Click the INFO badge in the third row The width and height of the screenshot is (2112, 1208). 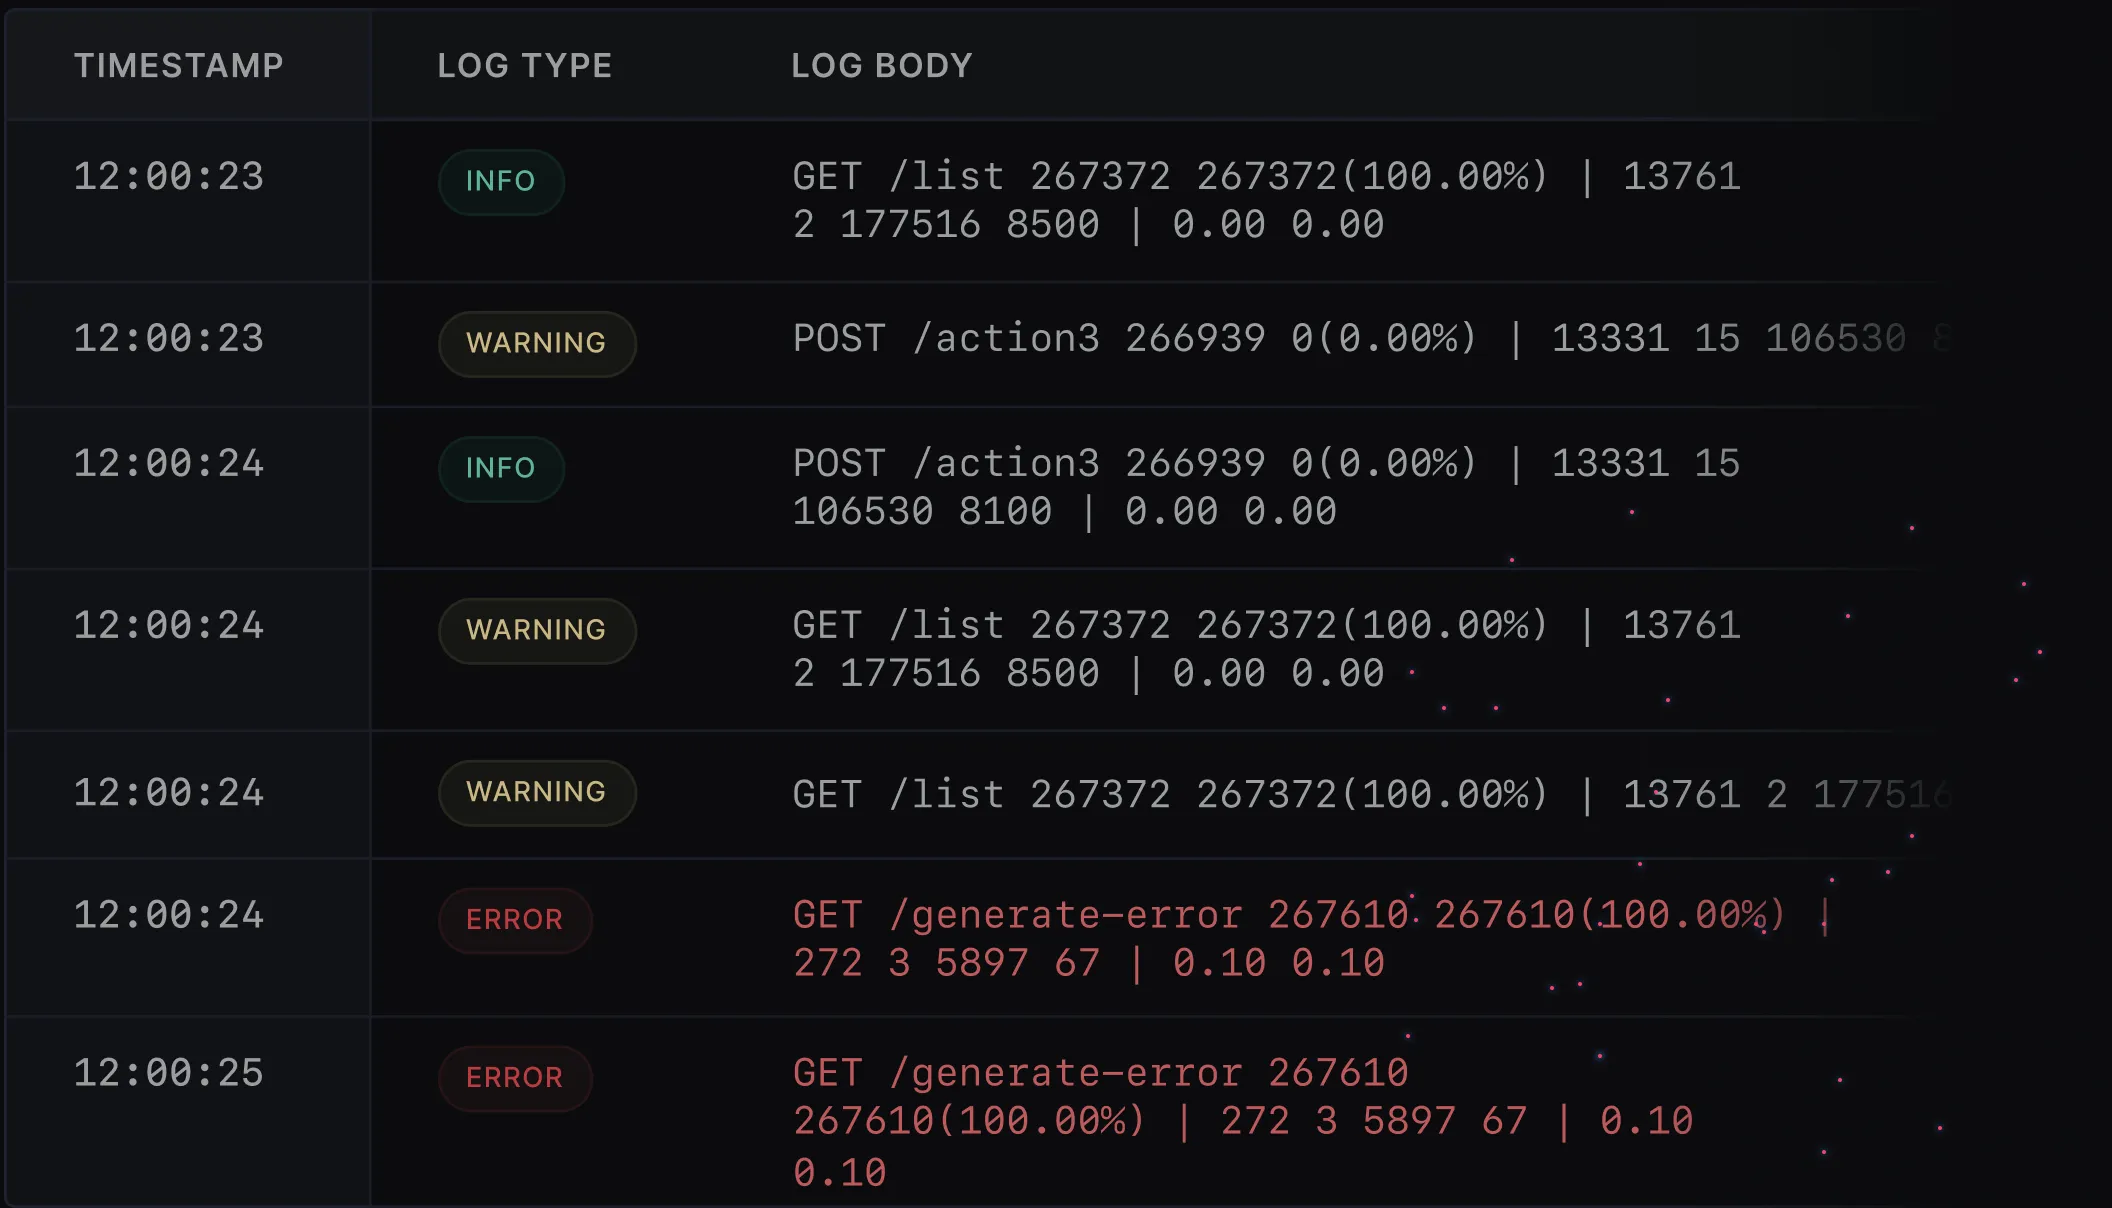[x=501, y=468]
